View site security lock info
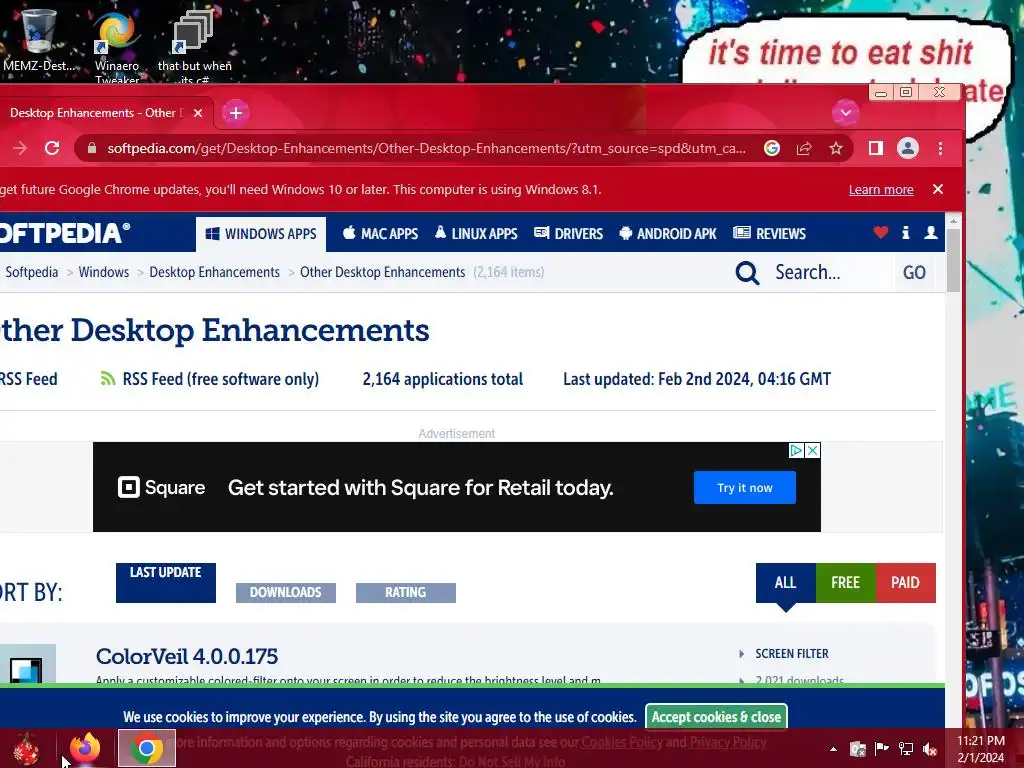Image resolution: width=1024 pixels, height=768 pixels. pos(91,148)
